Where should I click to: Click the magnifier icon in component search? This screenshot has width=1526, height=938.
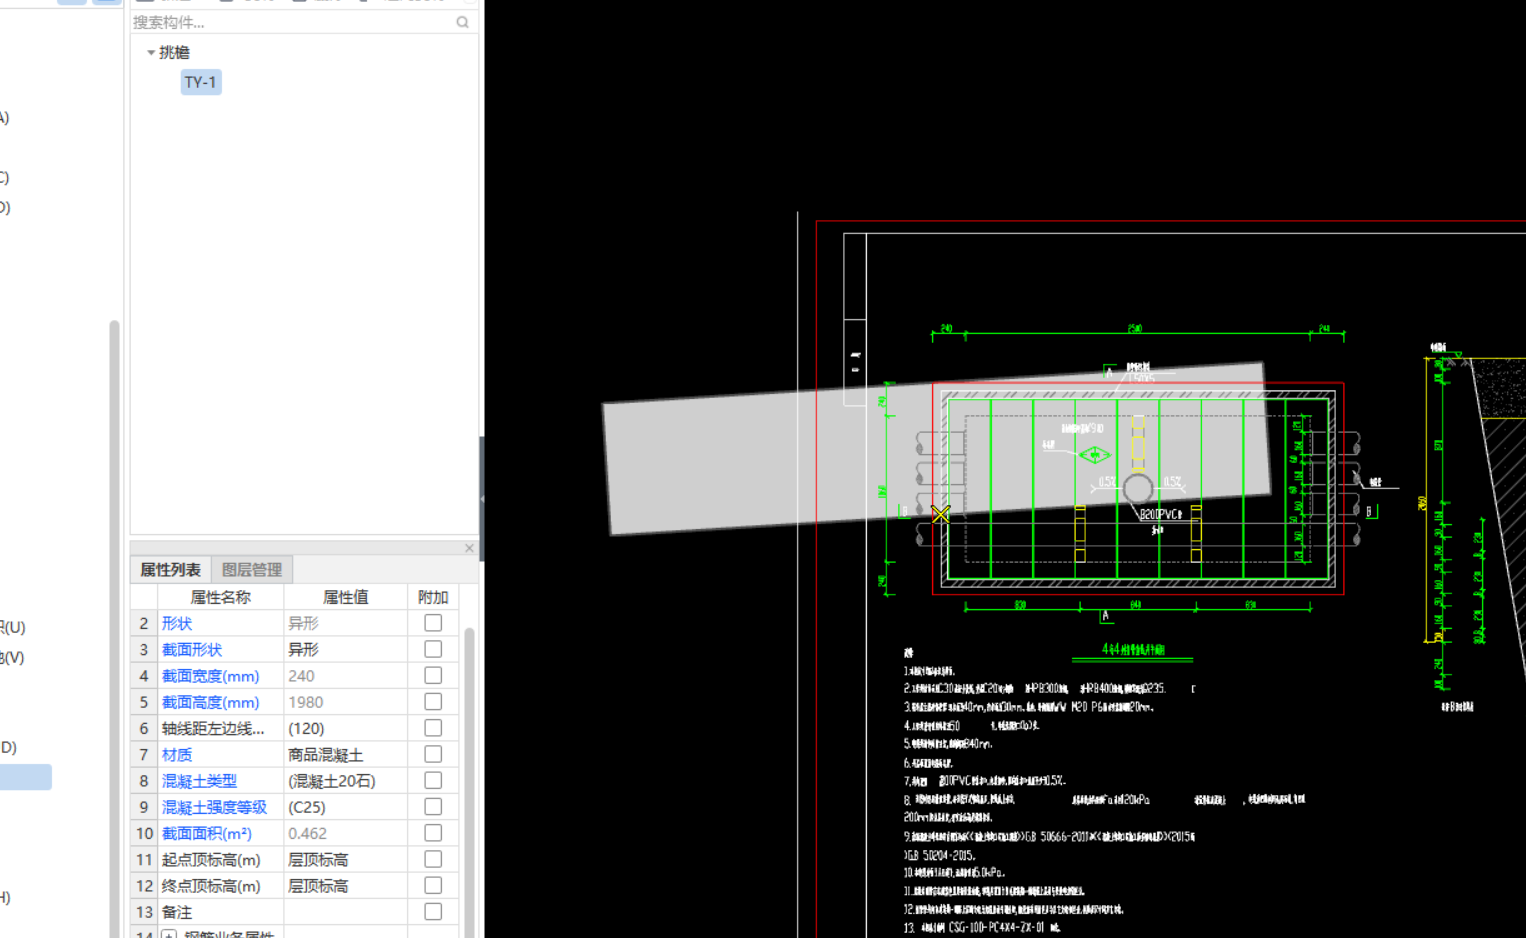pyautogui.click(x=463, y=22)
